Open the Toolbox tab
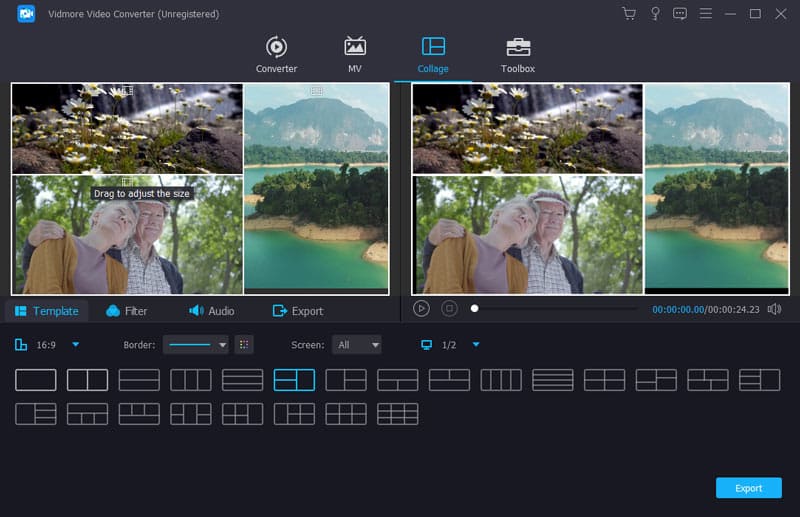Image resolution: width=800 pixels, height=517 pixels. (517, 55)
